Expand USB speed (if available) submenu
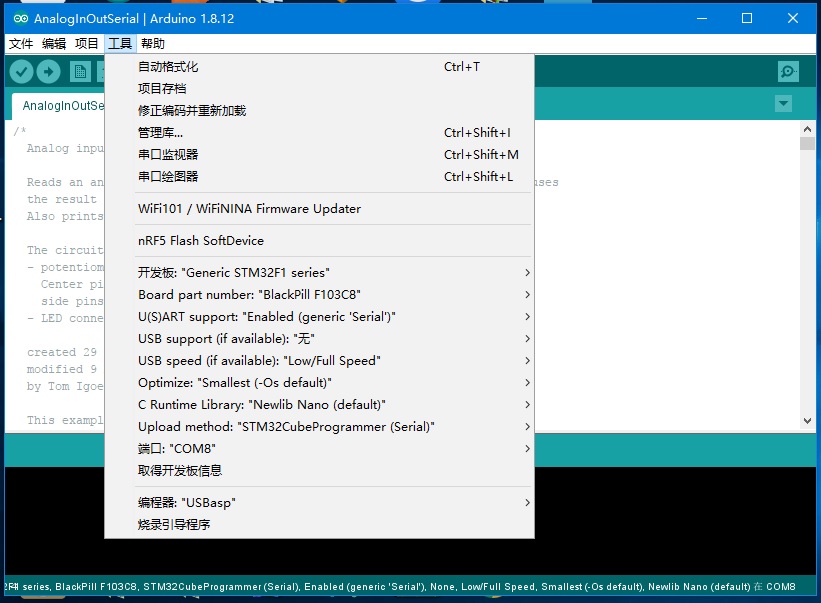This screenshot has height=603, width=821. pos(319,360)
